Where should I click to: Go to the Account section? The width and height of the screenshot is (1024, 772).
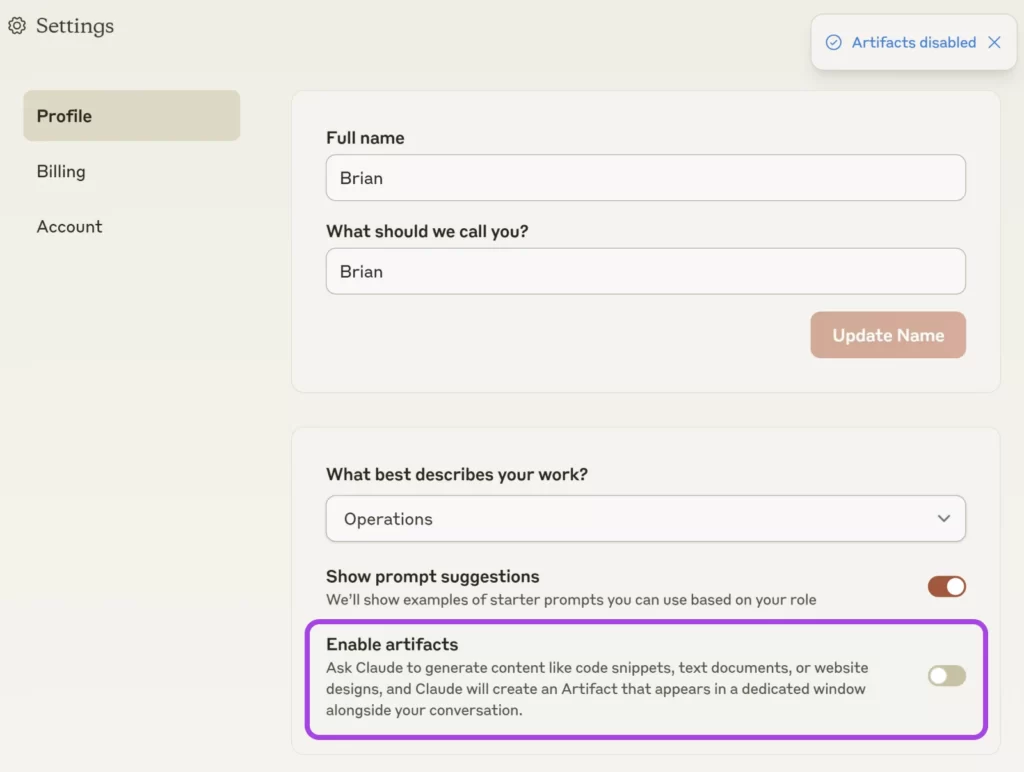click(x=69, y=227)
